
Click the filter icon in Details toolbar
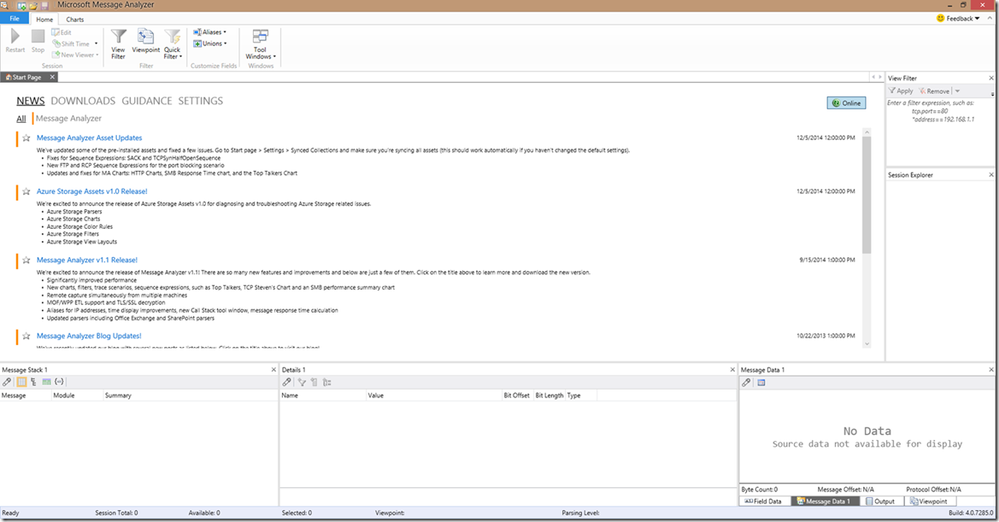point(301,382)
